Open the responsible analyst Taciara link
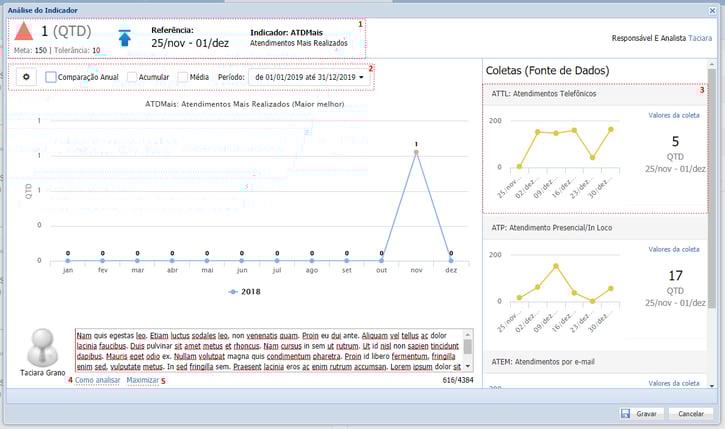 click(x=700, y=38)
